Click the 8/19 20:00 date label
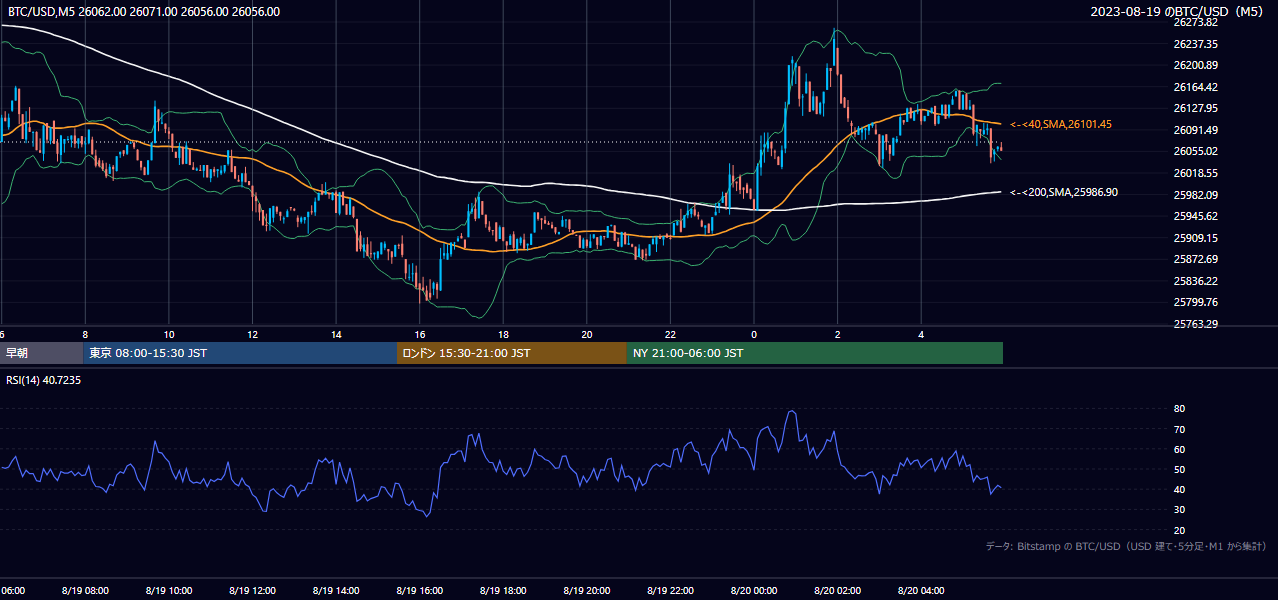The height and width of the screenshot is (600, 1278). point(587,591)
